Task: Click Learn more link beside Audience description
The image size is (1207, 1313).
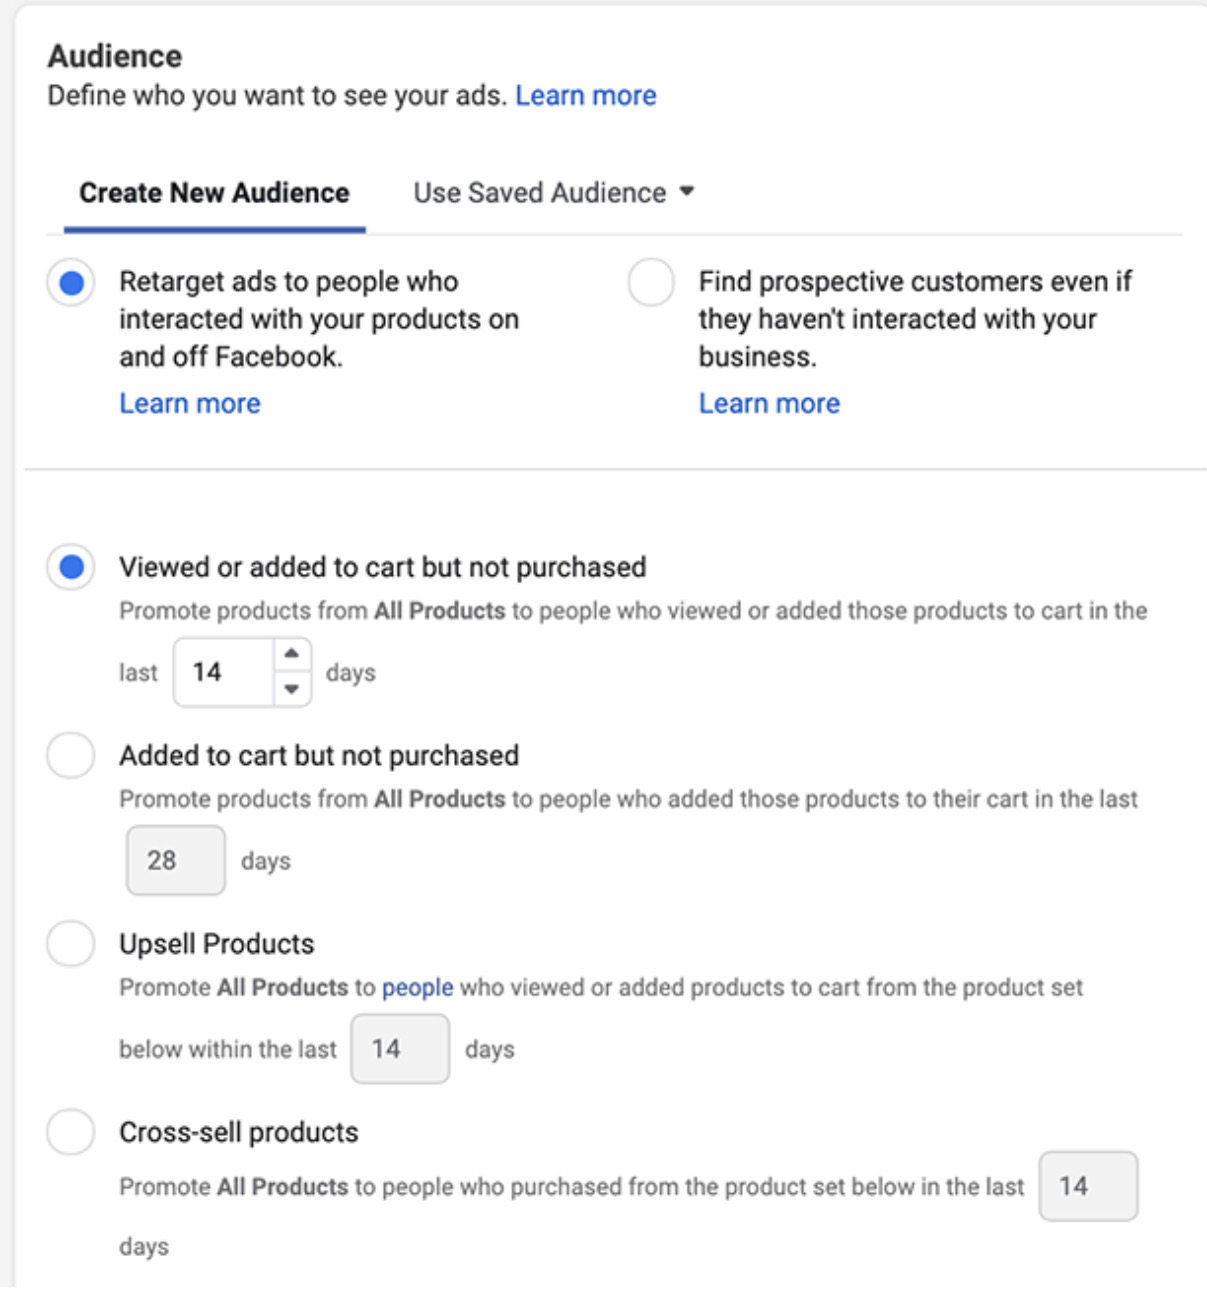Action: [x=586, y=95]
